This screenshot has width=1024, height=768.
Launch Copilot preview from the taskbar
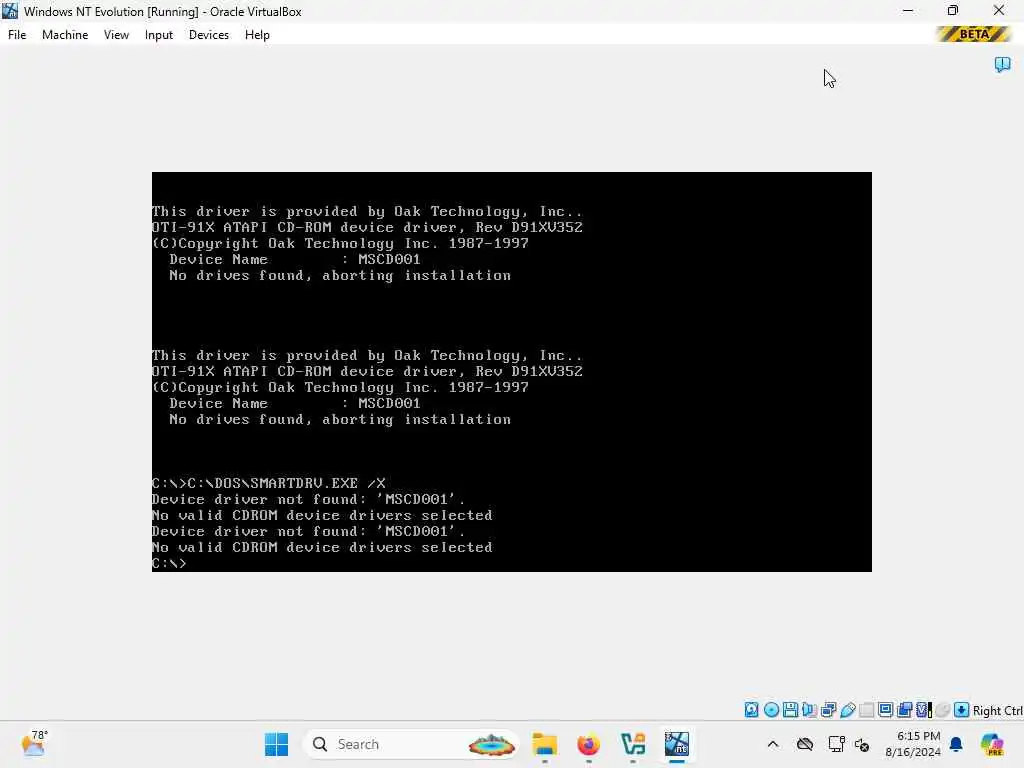point(992,744)
